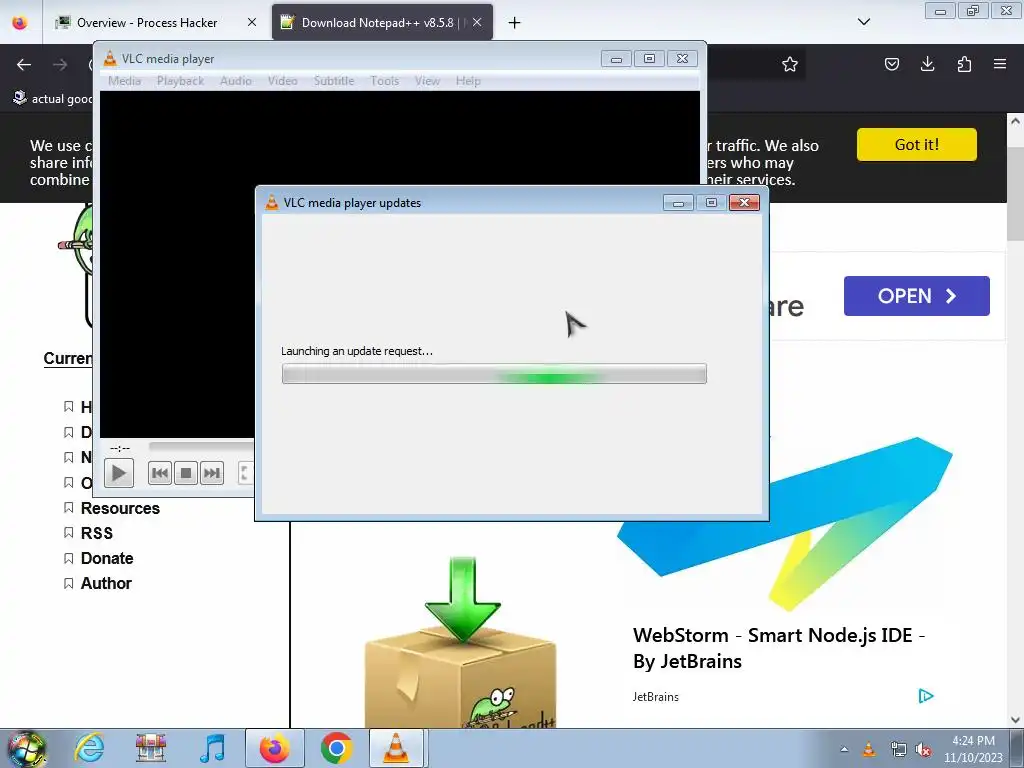Open network tray icon
Screen dimensions: 1024x768
(x=898, y=749)
